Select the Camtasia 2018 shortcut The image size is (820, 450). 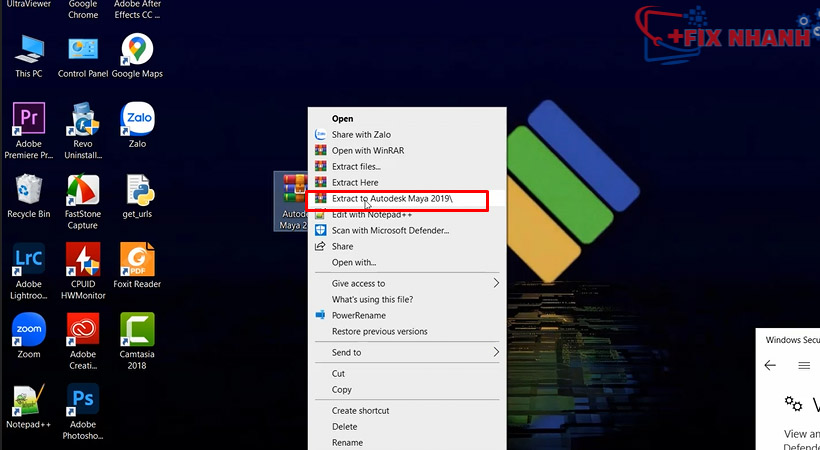click(x=137, y=342)
